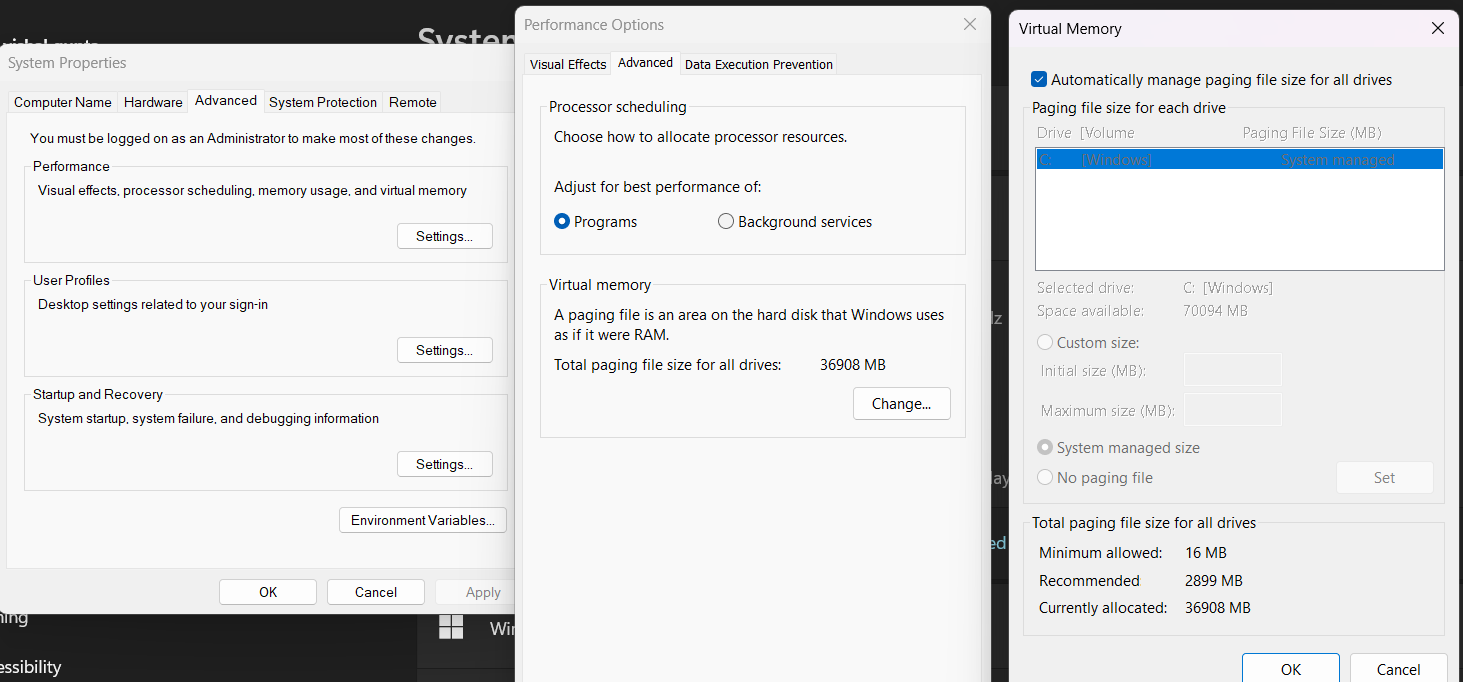The image size is (1463, 682).
Task: Select Background services radio option
Action: click(x=726, y=222)
